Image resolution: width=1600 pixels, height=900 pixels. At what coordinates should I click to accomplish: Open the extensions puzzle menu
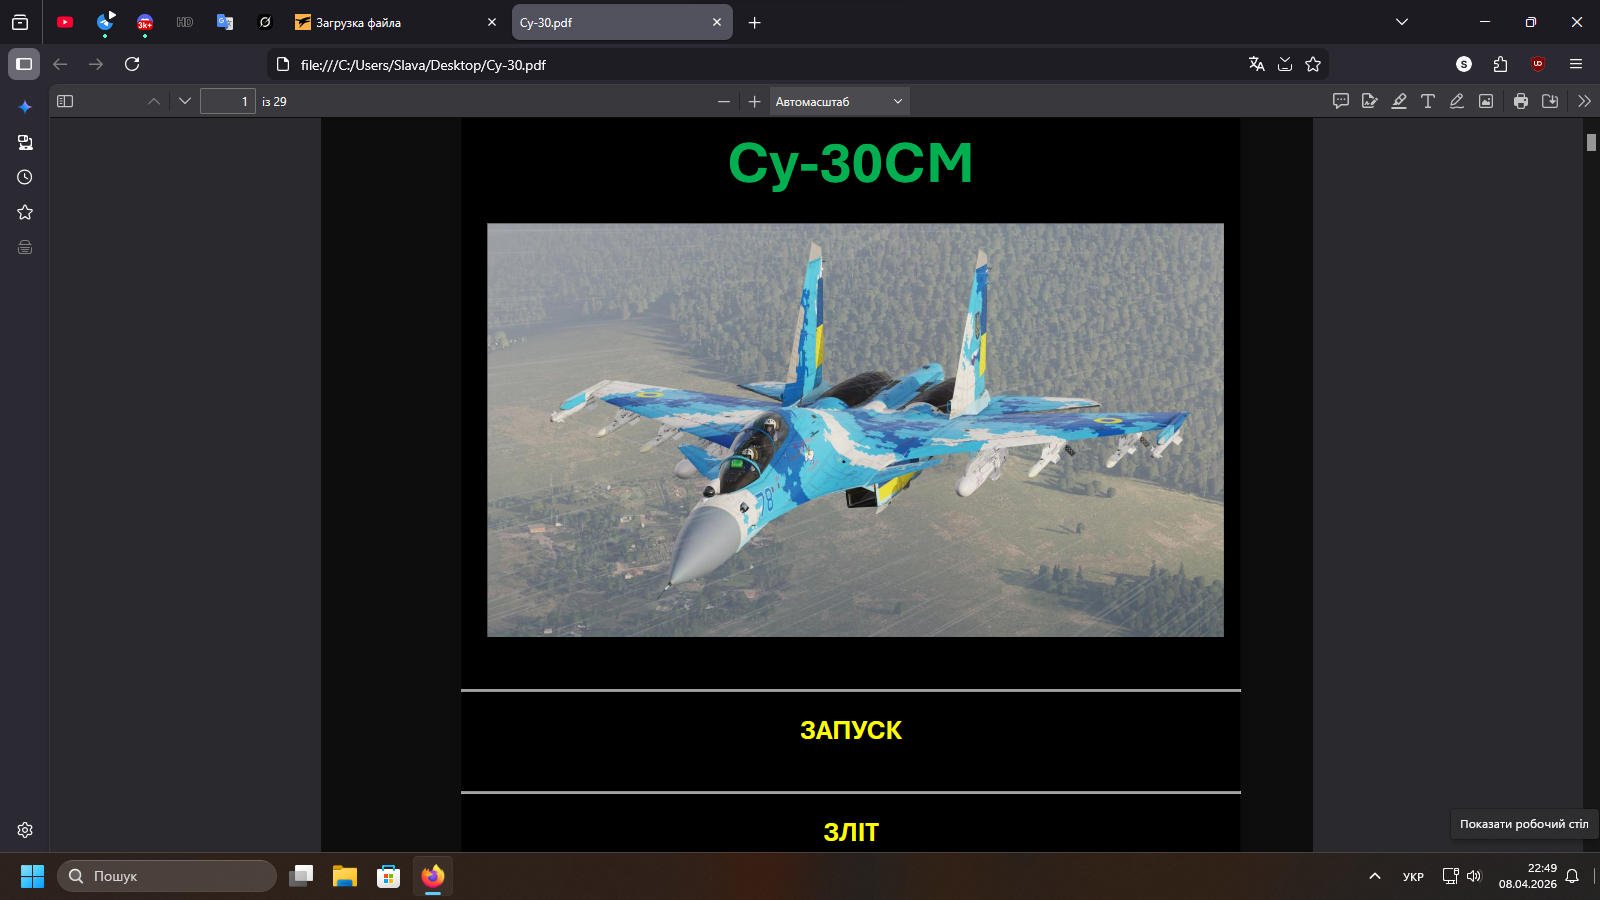[x=1500, y=64]
